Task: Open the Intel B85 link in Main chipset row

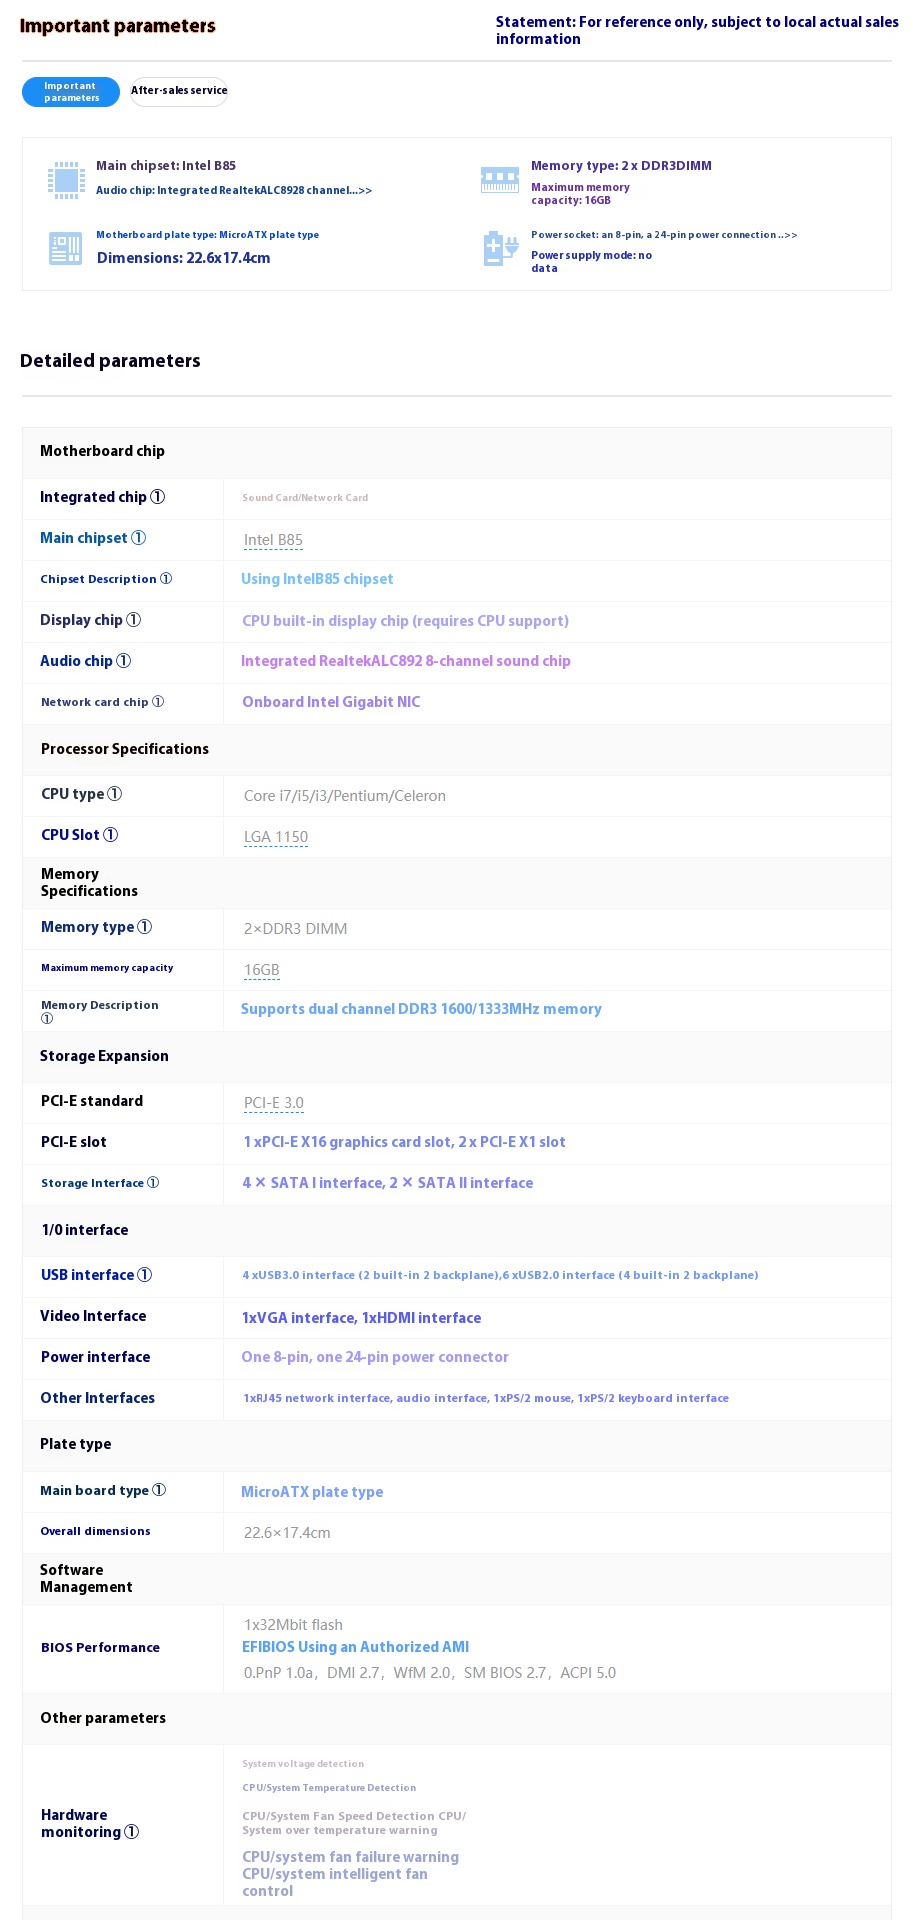Action: tap(273, 540)
